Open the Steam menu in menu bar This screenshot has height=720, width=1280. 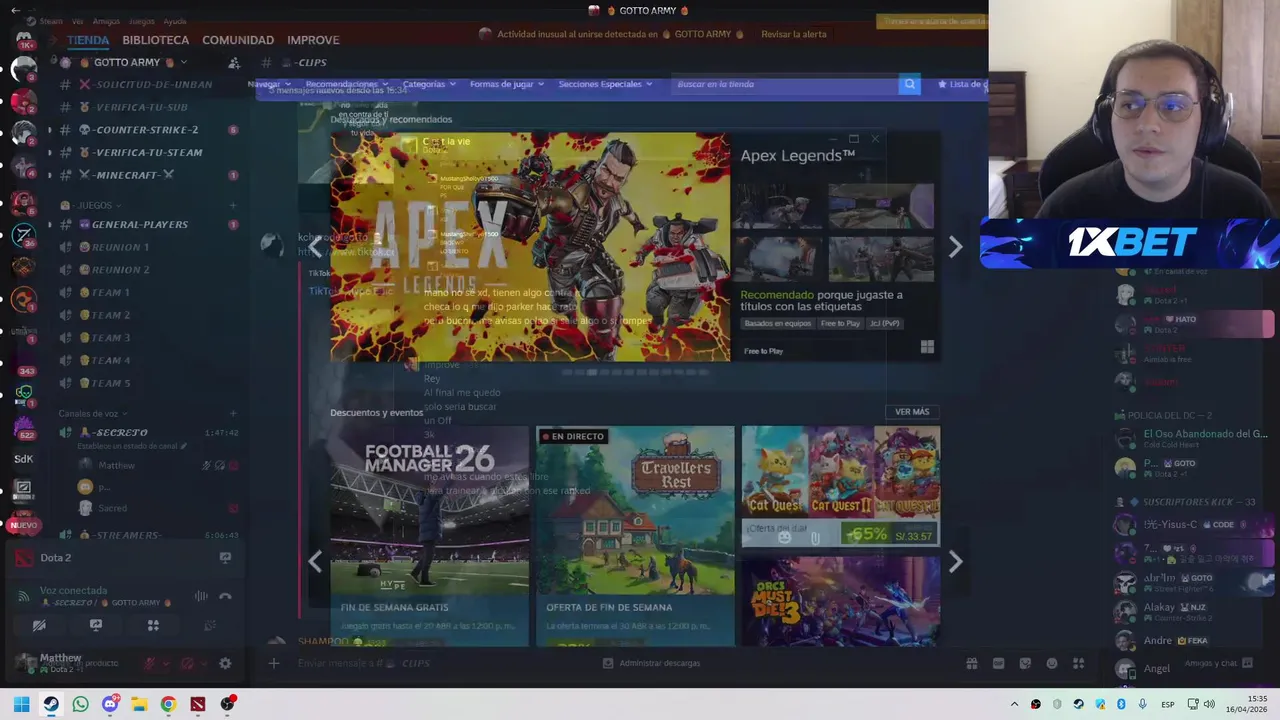tap(50, 21)
